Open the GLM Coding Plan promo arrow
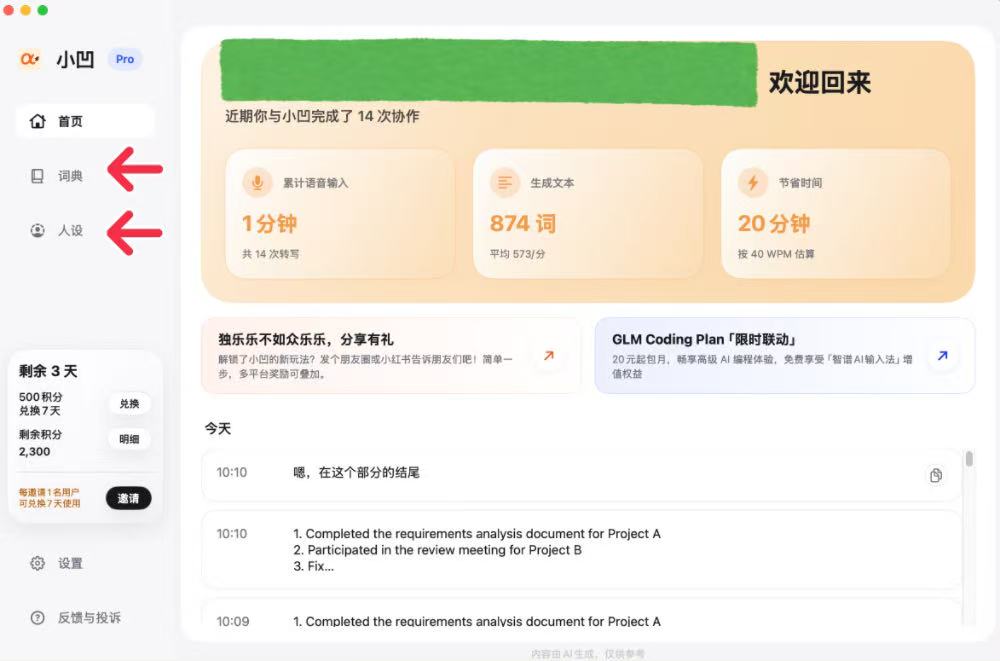 pos(941,354)
